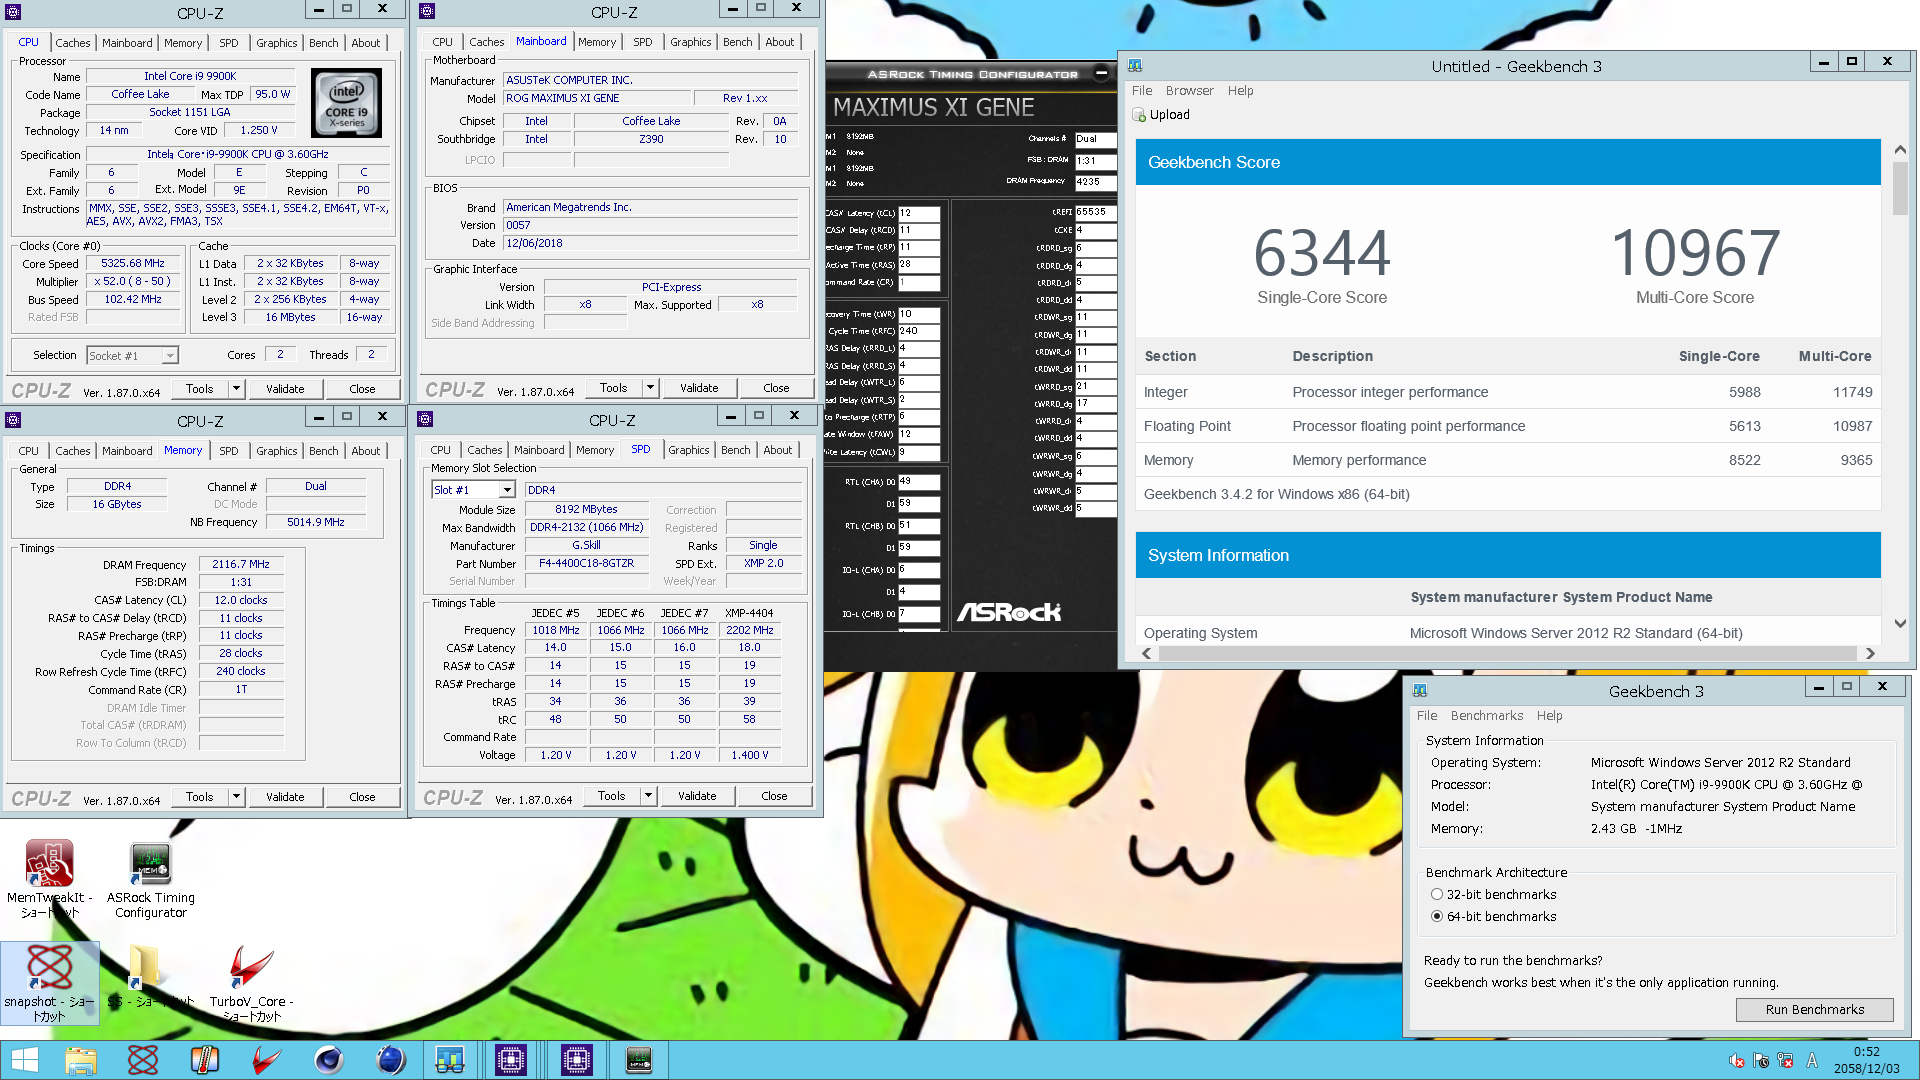Image resolution: width=1920 pixels, height=1080 pixels.
Task: Select 32-bit benchmarks radio option
Action: click(1437, 894)
